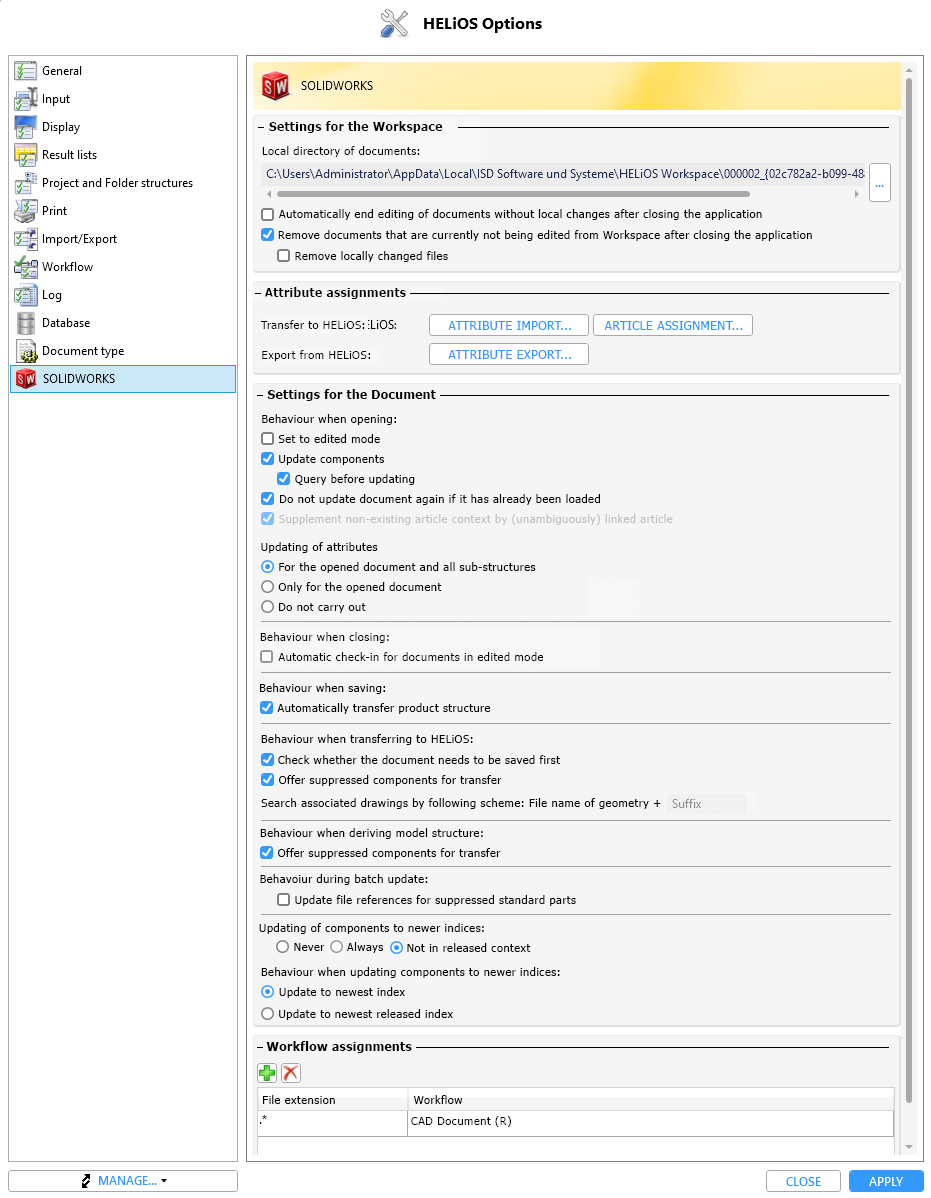Viewport: 931px width, 1198px height.
Task: Delete workflow assignment with red X icon
Action: 291,1073
